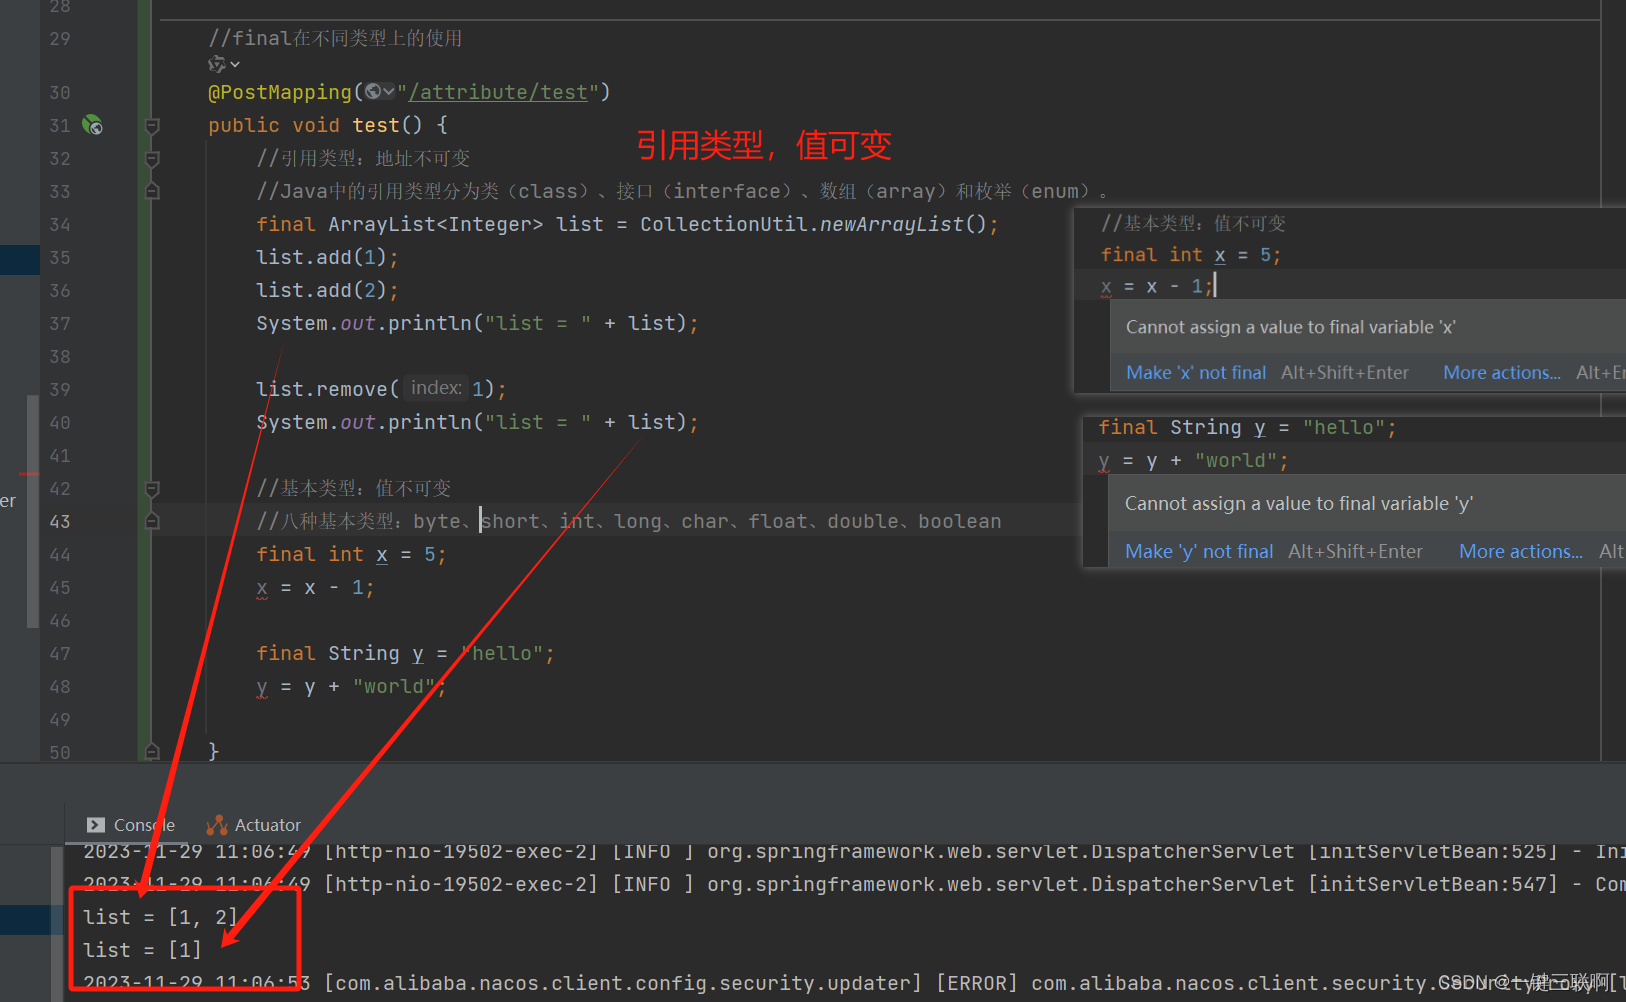Viewport: 1626px width, 1002px height.
Task: Click the gutter marker icon at line 32
Action: click(151, 158)
